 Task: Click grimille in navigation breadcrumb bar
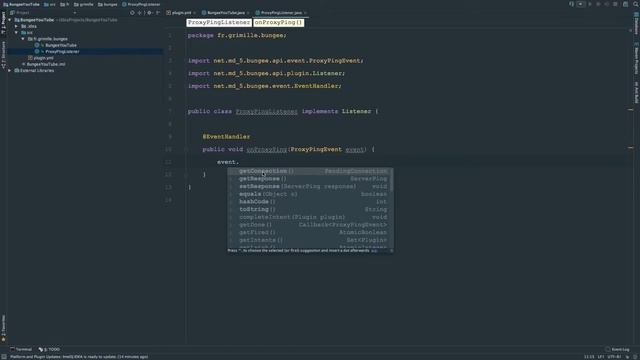click(x=84, y=4)
